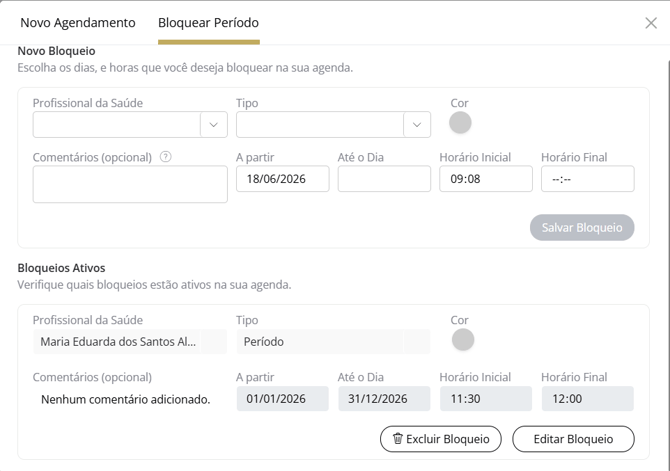Image resolution: width=670 pixels, height=471 pixels.
Task: Click the A partir date 18/06/2026
Action: (x=282, y=179)
